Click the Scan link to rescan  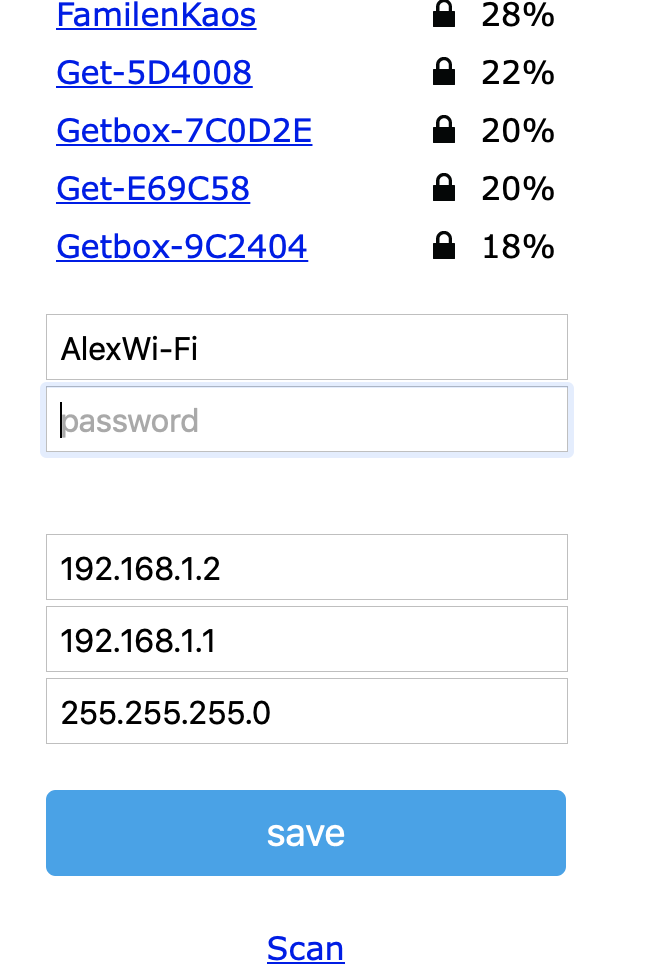[x=305, y=948]
